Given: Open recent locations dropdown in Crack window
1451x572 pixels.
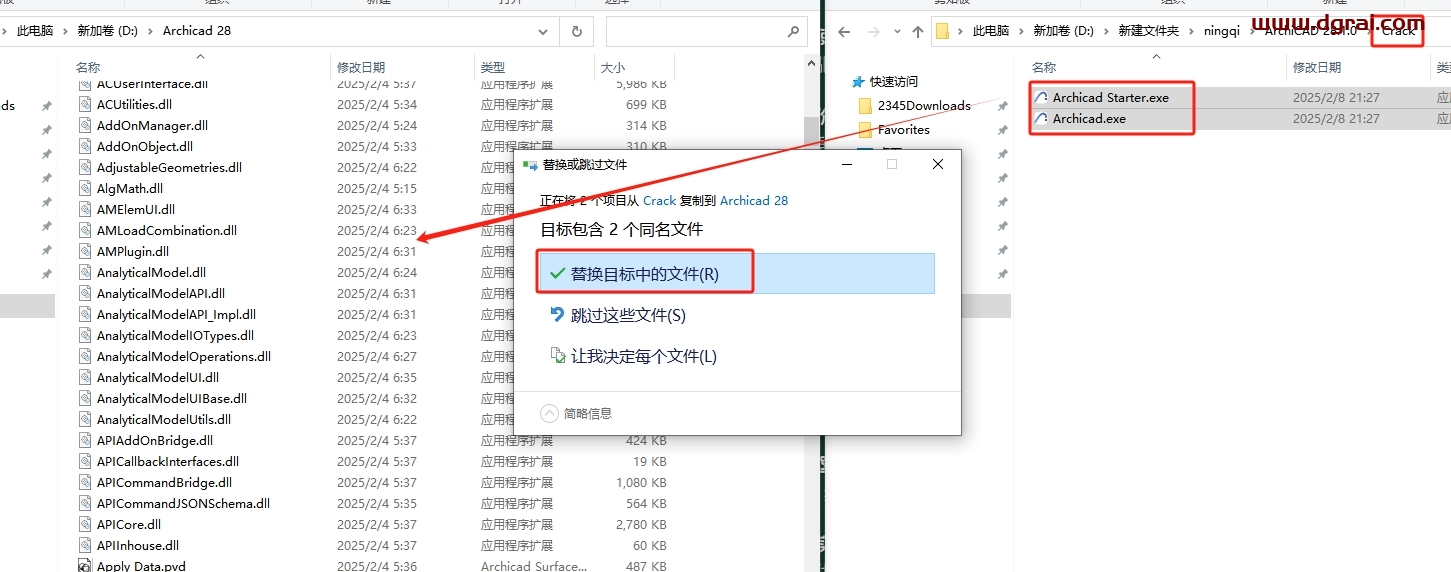Looking at the screenshot, I should tap(895, 32).
